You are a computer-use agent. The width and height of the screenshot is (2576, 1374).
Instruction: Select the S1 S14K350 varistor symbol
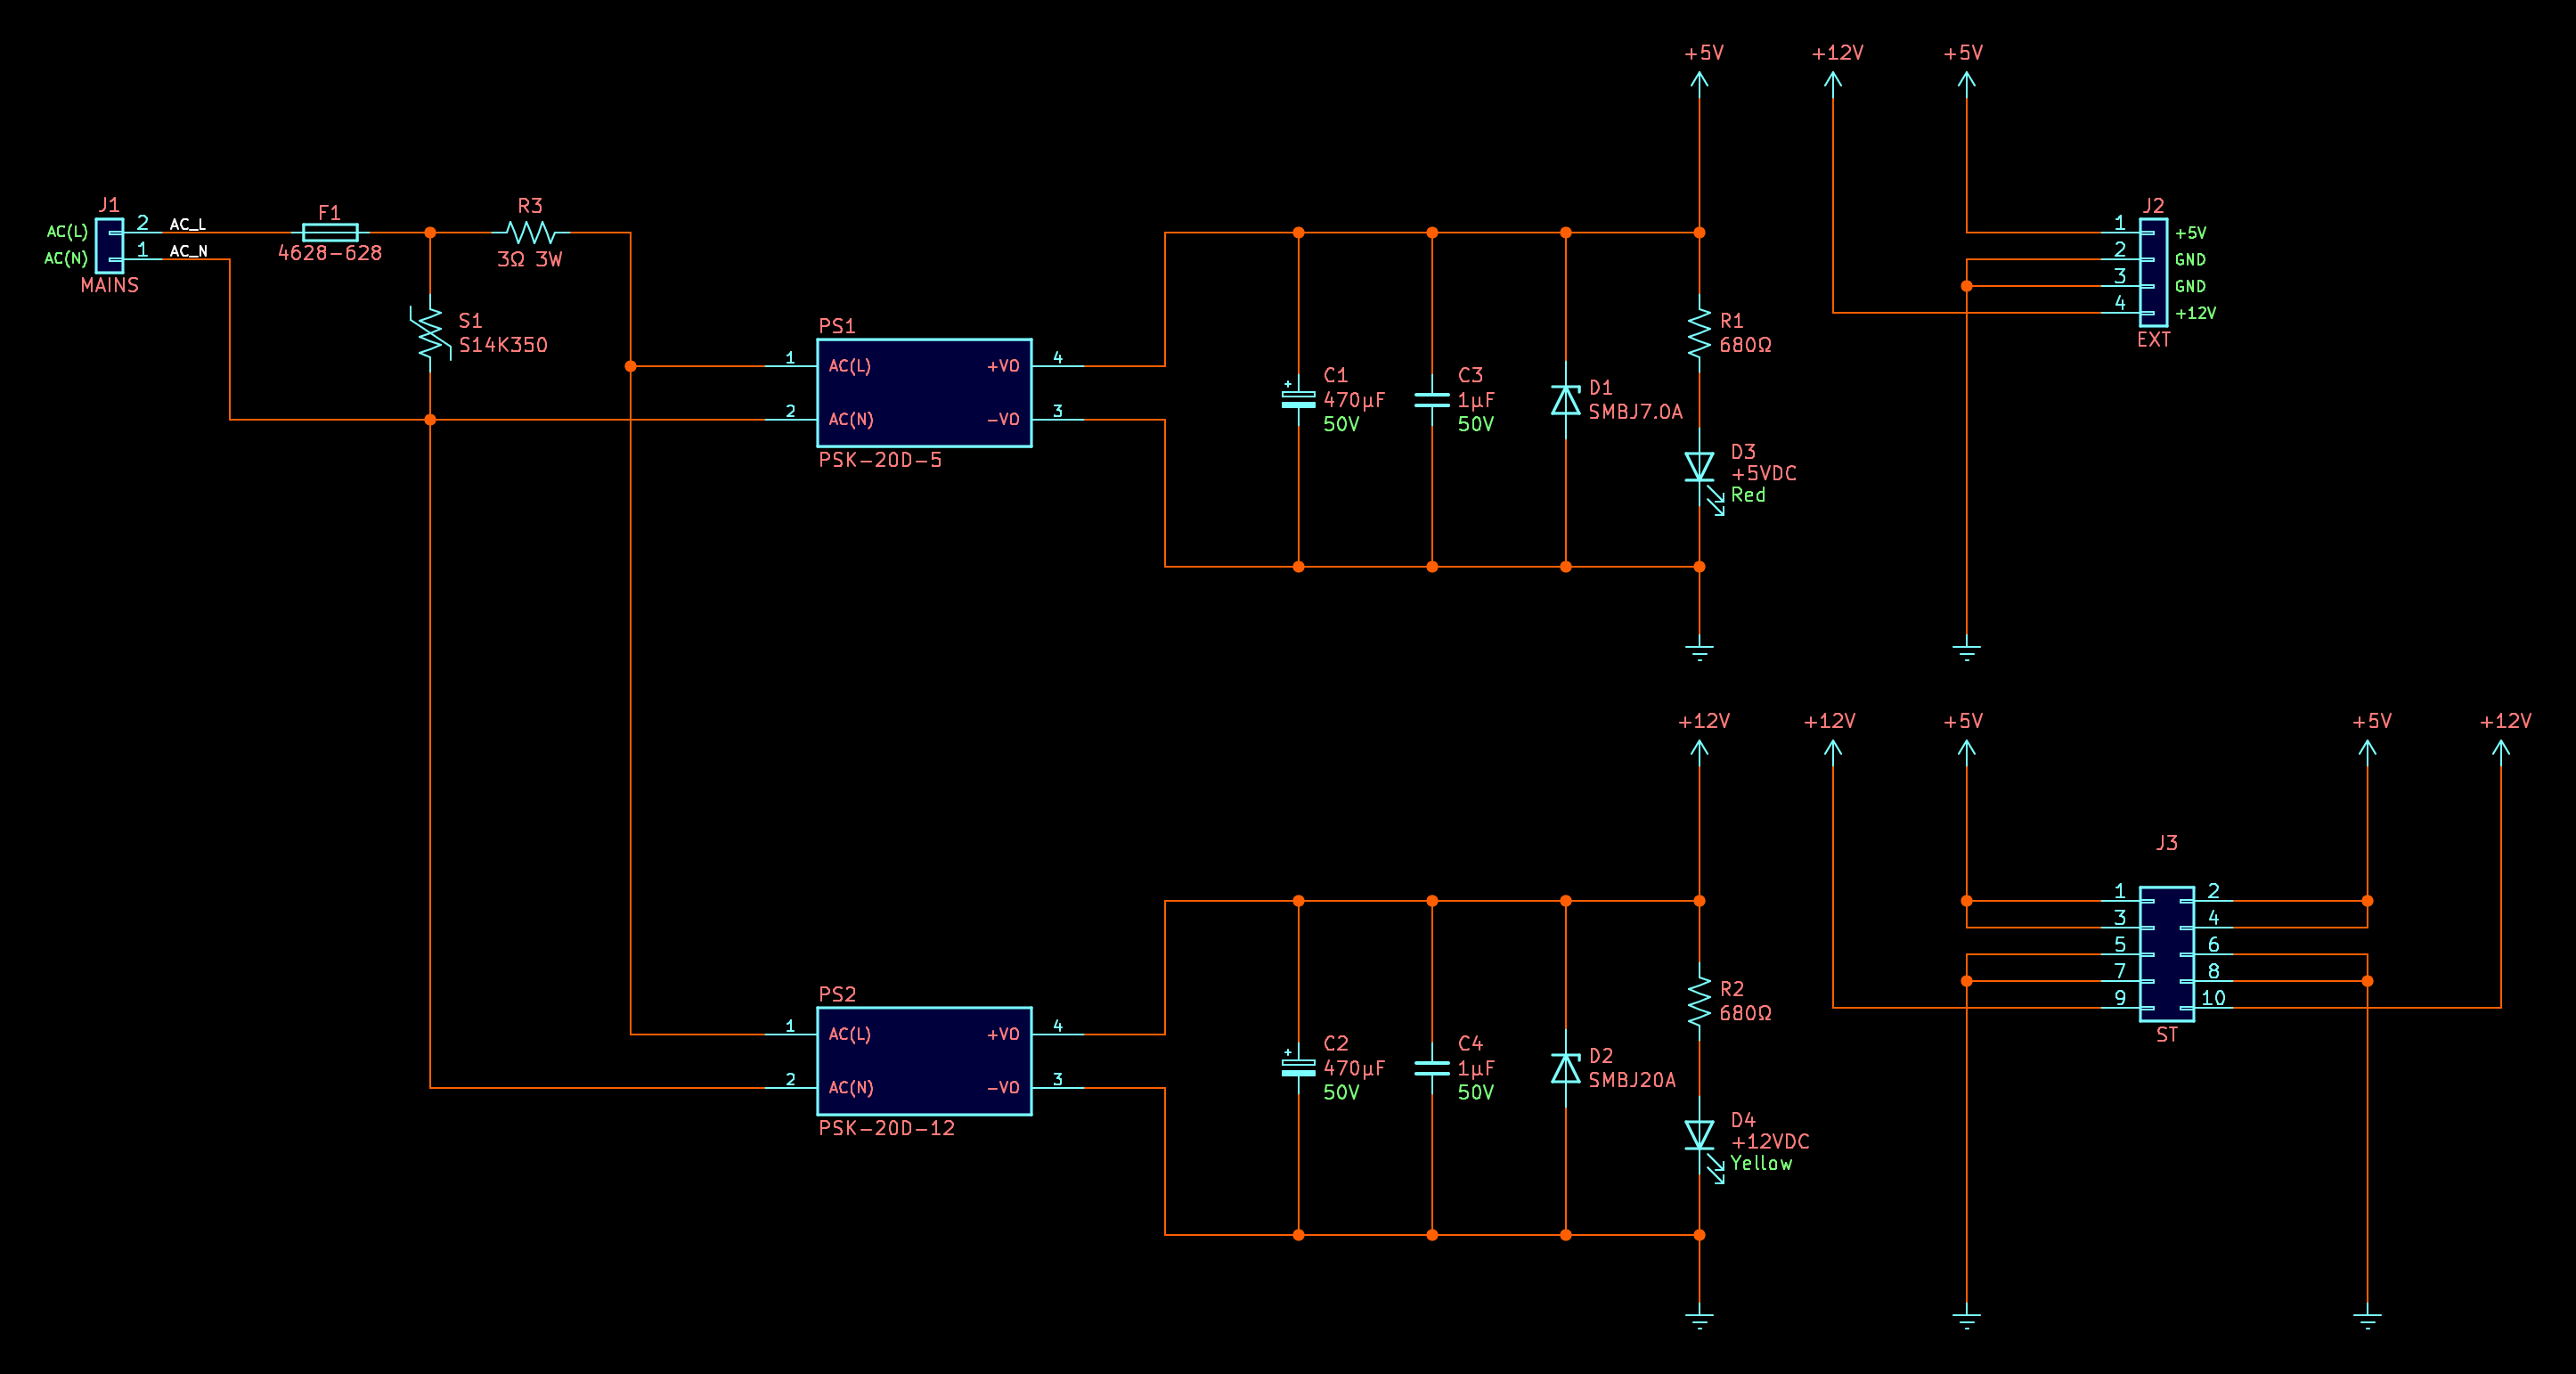pyautogui.click(x=430, y=333)
